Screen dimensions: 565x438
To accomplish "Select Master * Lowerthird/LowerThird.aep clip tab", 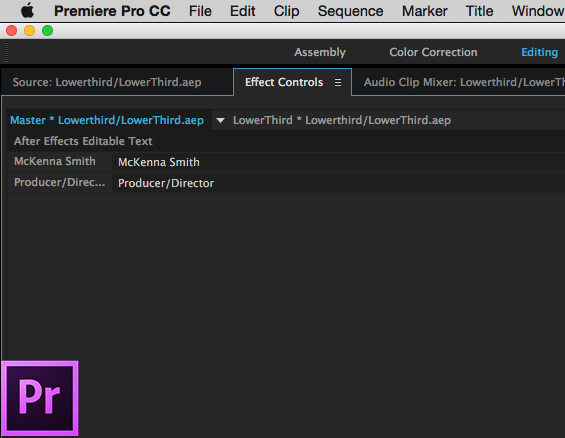I will [107, 120].
